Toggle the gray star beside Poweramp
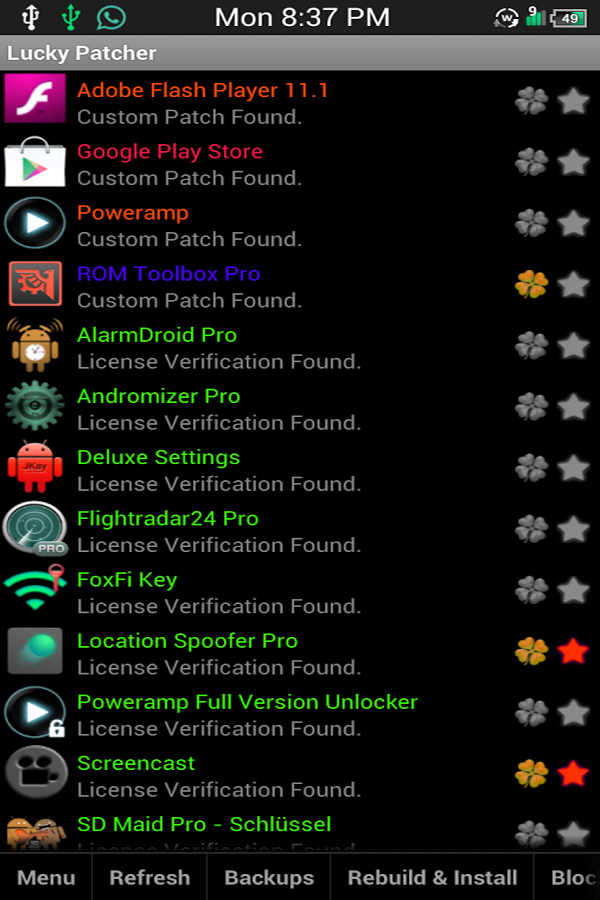This screenshot has width=600, height=900. pos(573,223)
